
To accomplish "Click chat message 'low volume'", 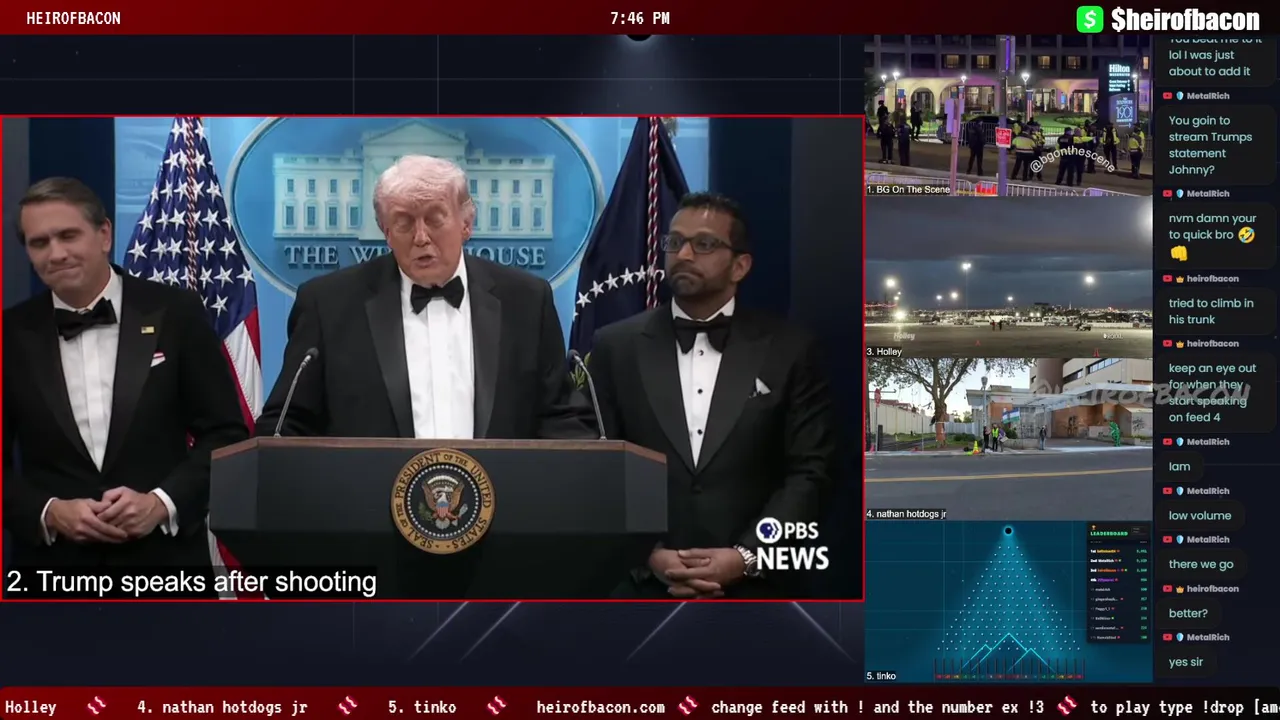I will [x=1200, y=515].
